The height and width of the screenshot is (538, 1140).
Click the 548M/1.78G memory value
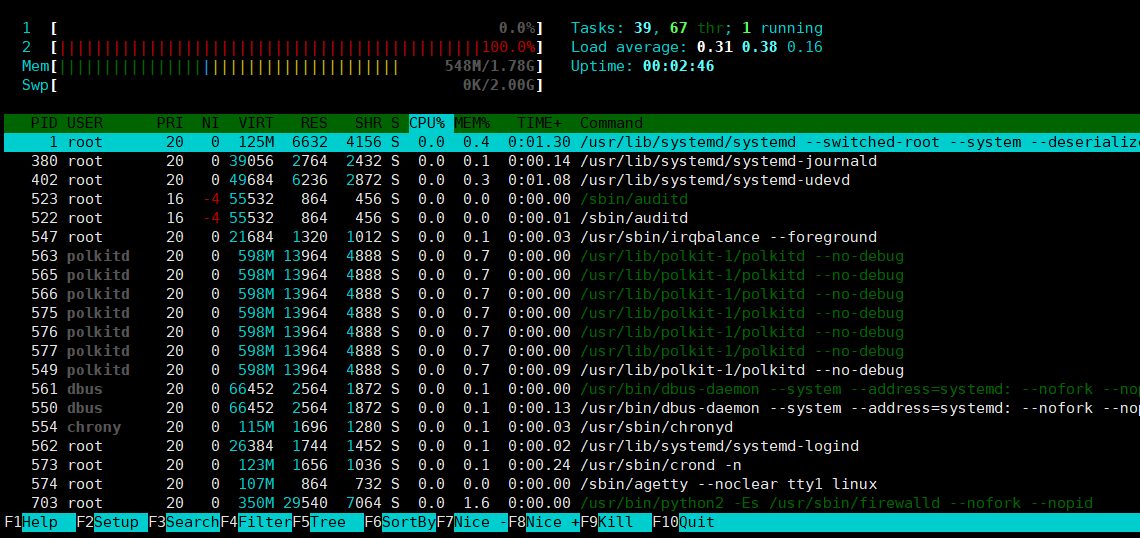click(490, 66)
